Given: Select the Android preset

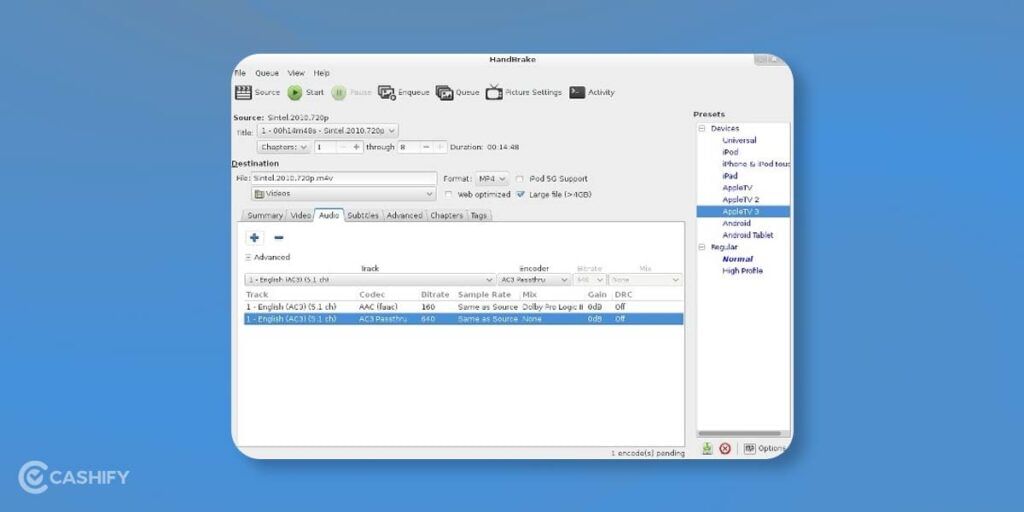Looking at the screenshot, I should click(x=737, y=223).
